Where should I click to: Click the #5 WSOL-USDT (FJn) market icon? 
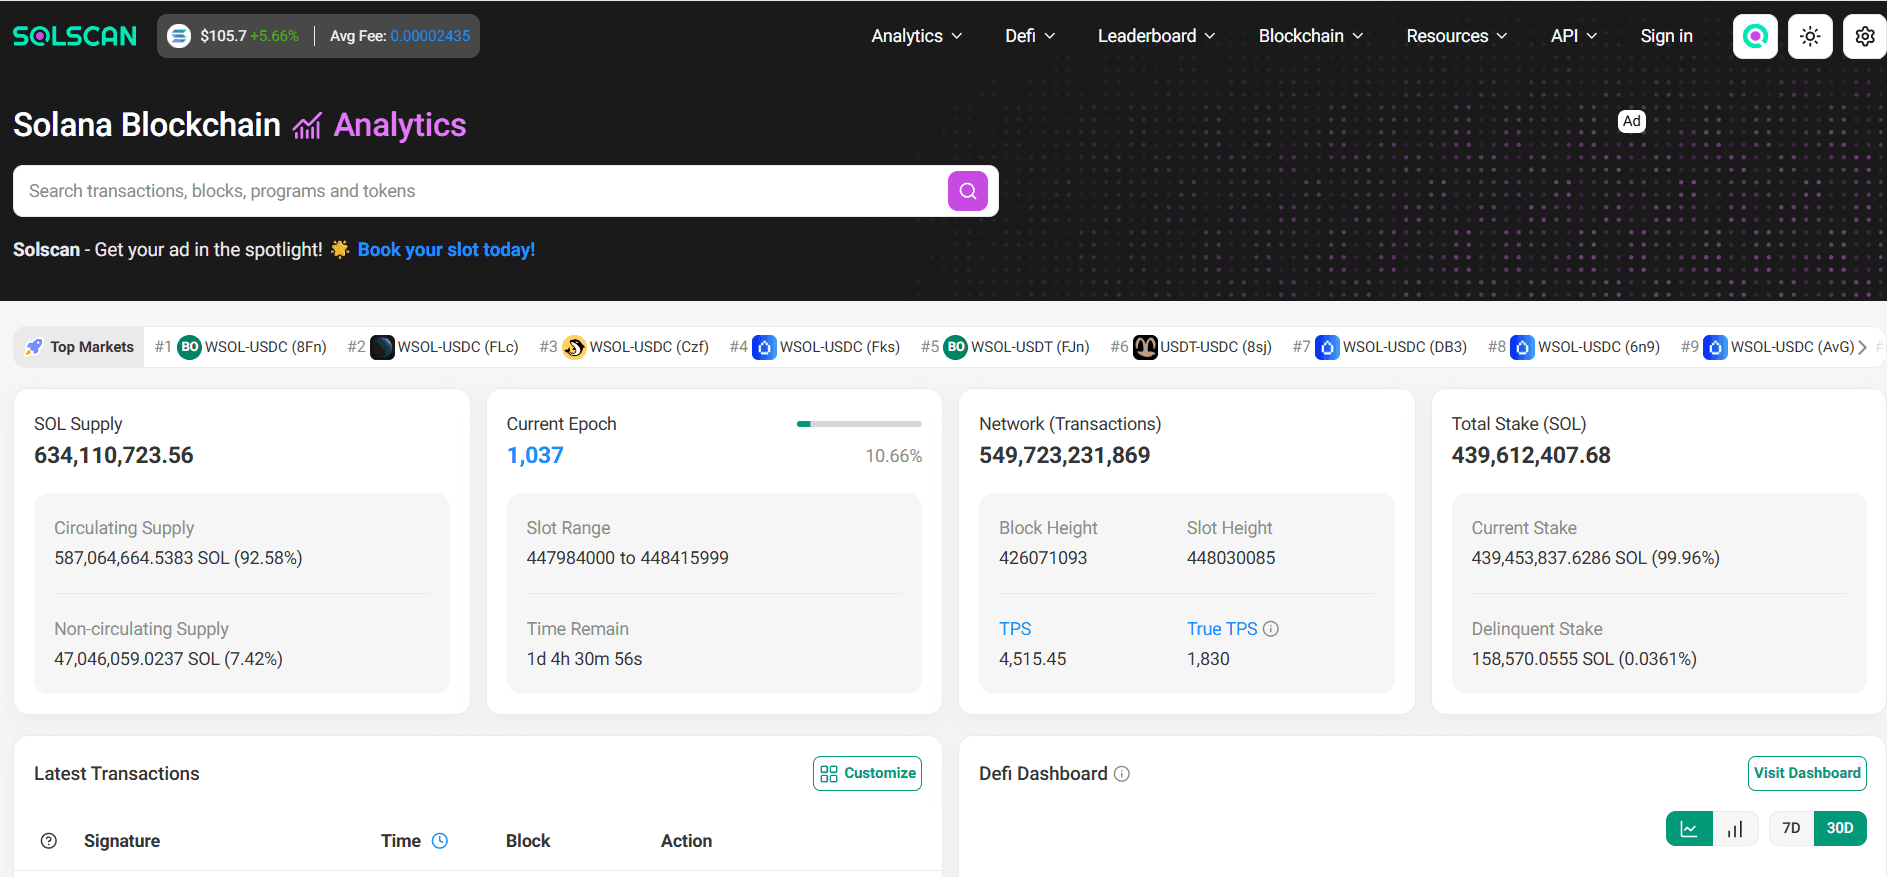[956, 347]
